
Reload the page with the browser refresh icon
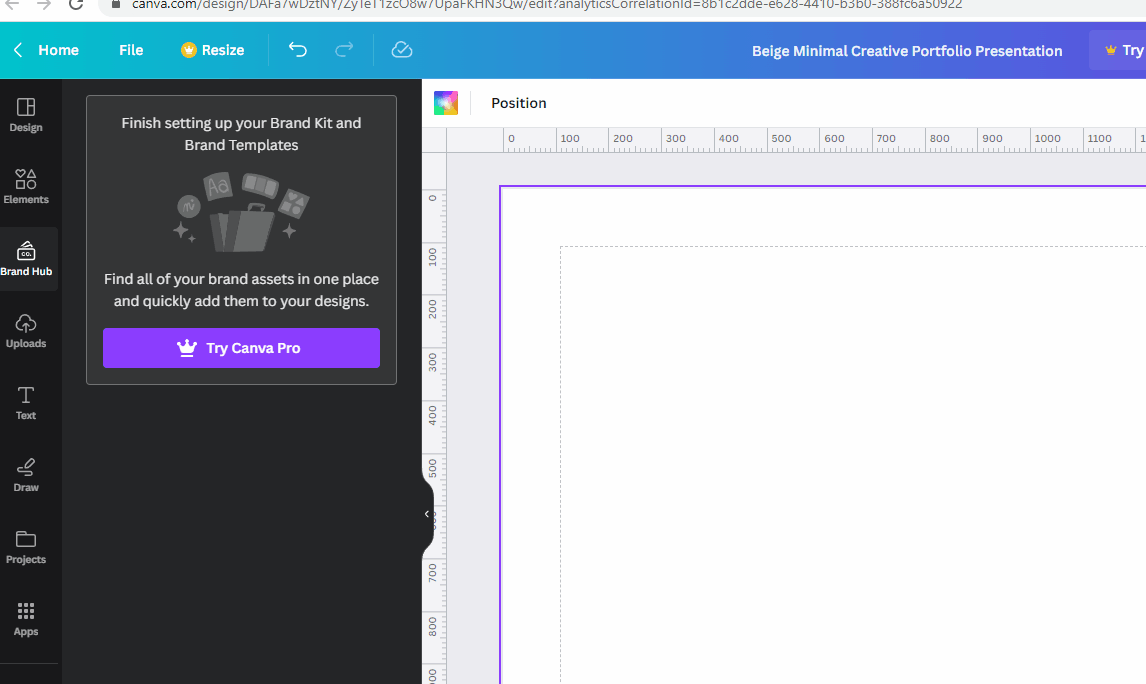[x=75, y=4]
